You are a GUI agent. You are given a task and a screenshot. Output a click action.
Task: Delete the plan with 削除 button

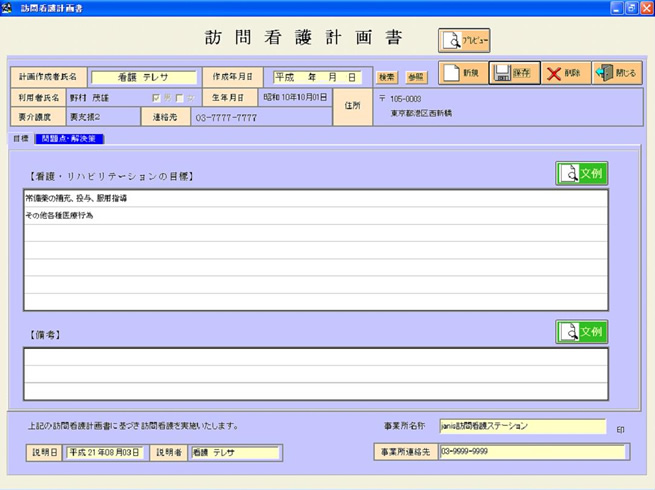(565, 74)
